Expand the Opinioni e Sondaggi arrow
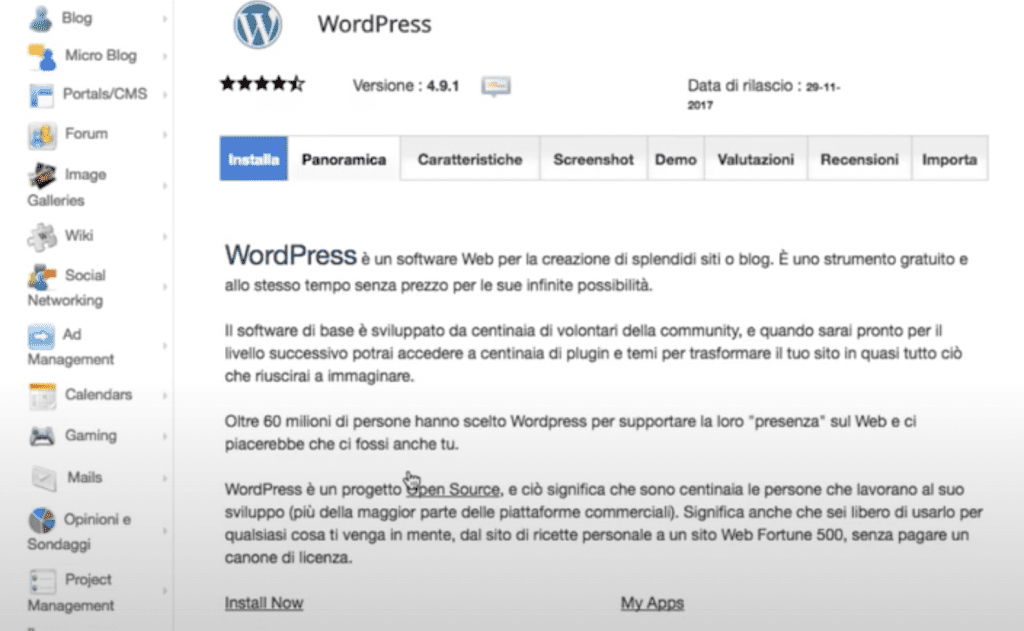Image resolution: width=1024 pixels, height=631 pixels. coord(165,530)
